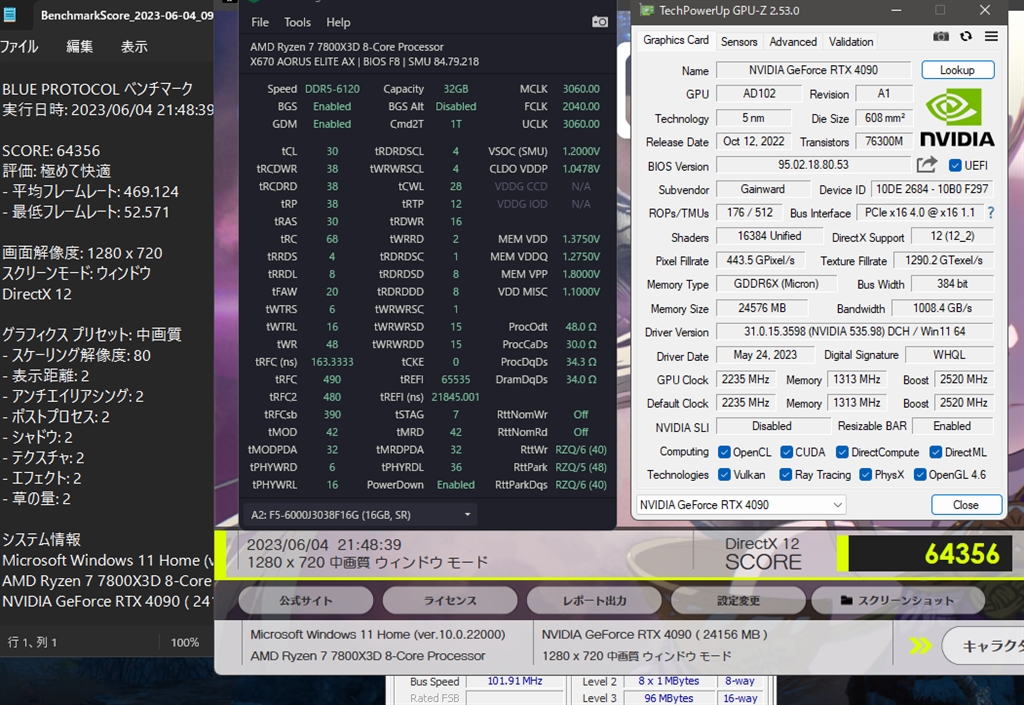The image size is (1024, 705).
Task: Click the Notepad tab BenchmarkScore_2023-06-04
Action: pyautogui.click(x=127, y=15)
